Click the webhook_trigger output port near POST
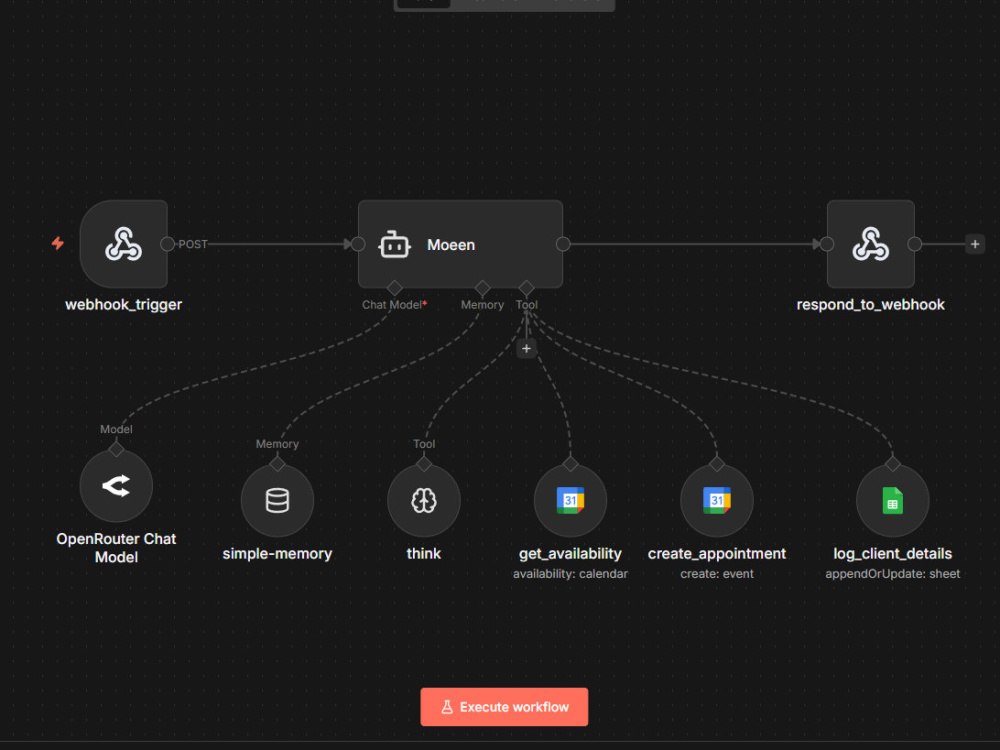 pyautogui.click(x=168, y=244)
